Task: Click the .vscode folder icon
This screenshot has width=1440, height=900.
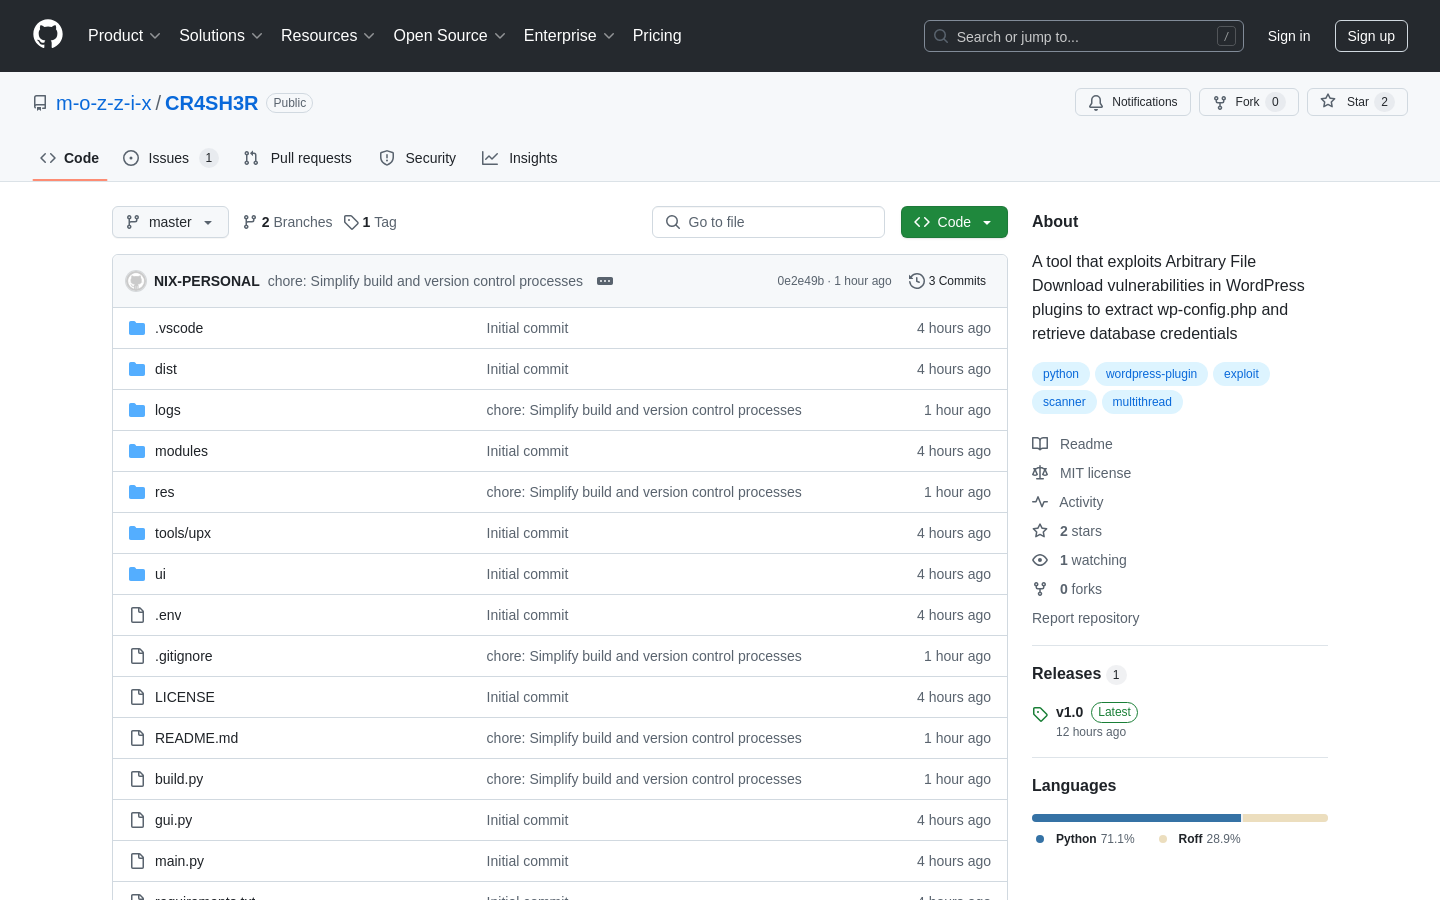Action: pyautogui.click(x=137, y=328)
